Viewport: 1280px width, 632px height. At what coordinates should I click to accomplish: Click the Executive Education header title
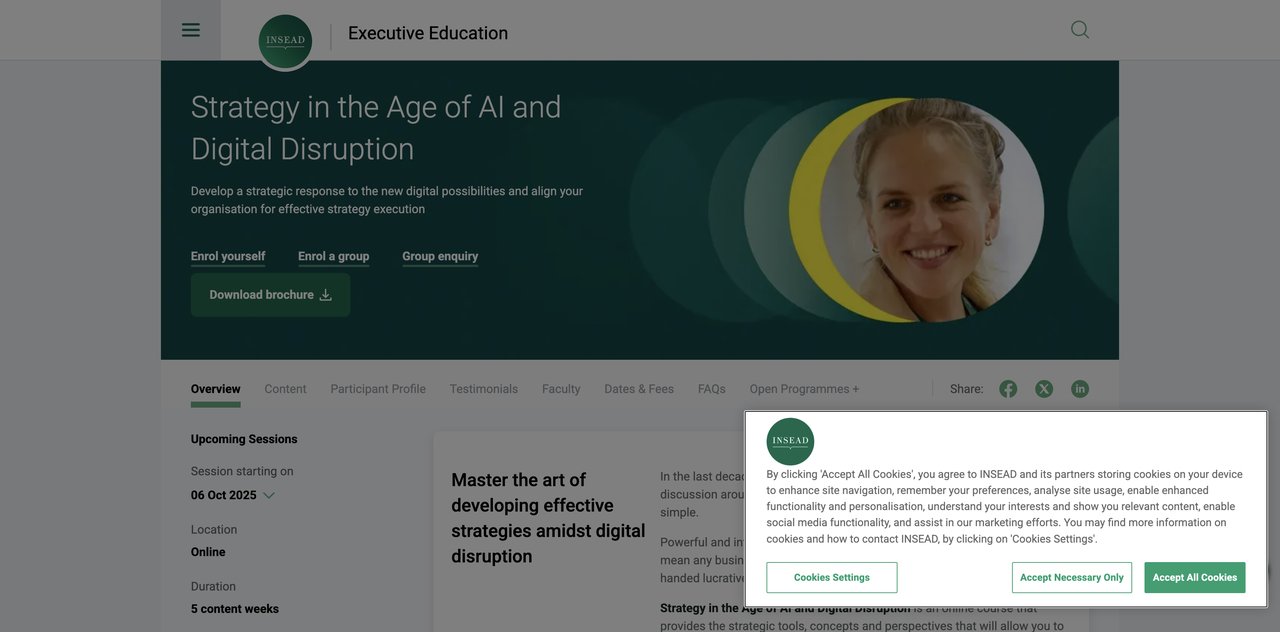point(428,33)
